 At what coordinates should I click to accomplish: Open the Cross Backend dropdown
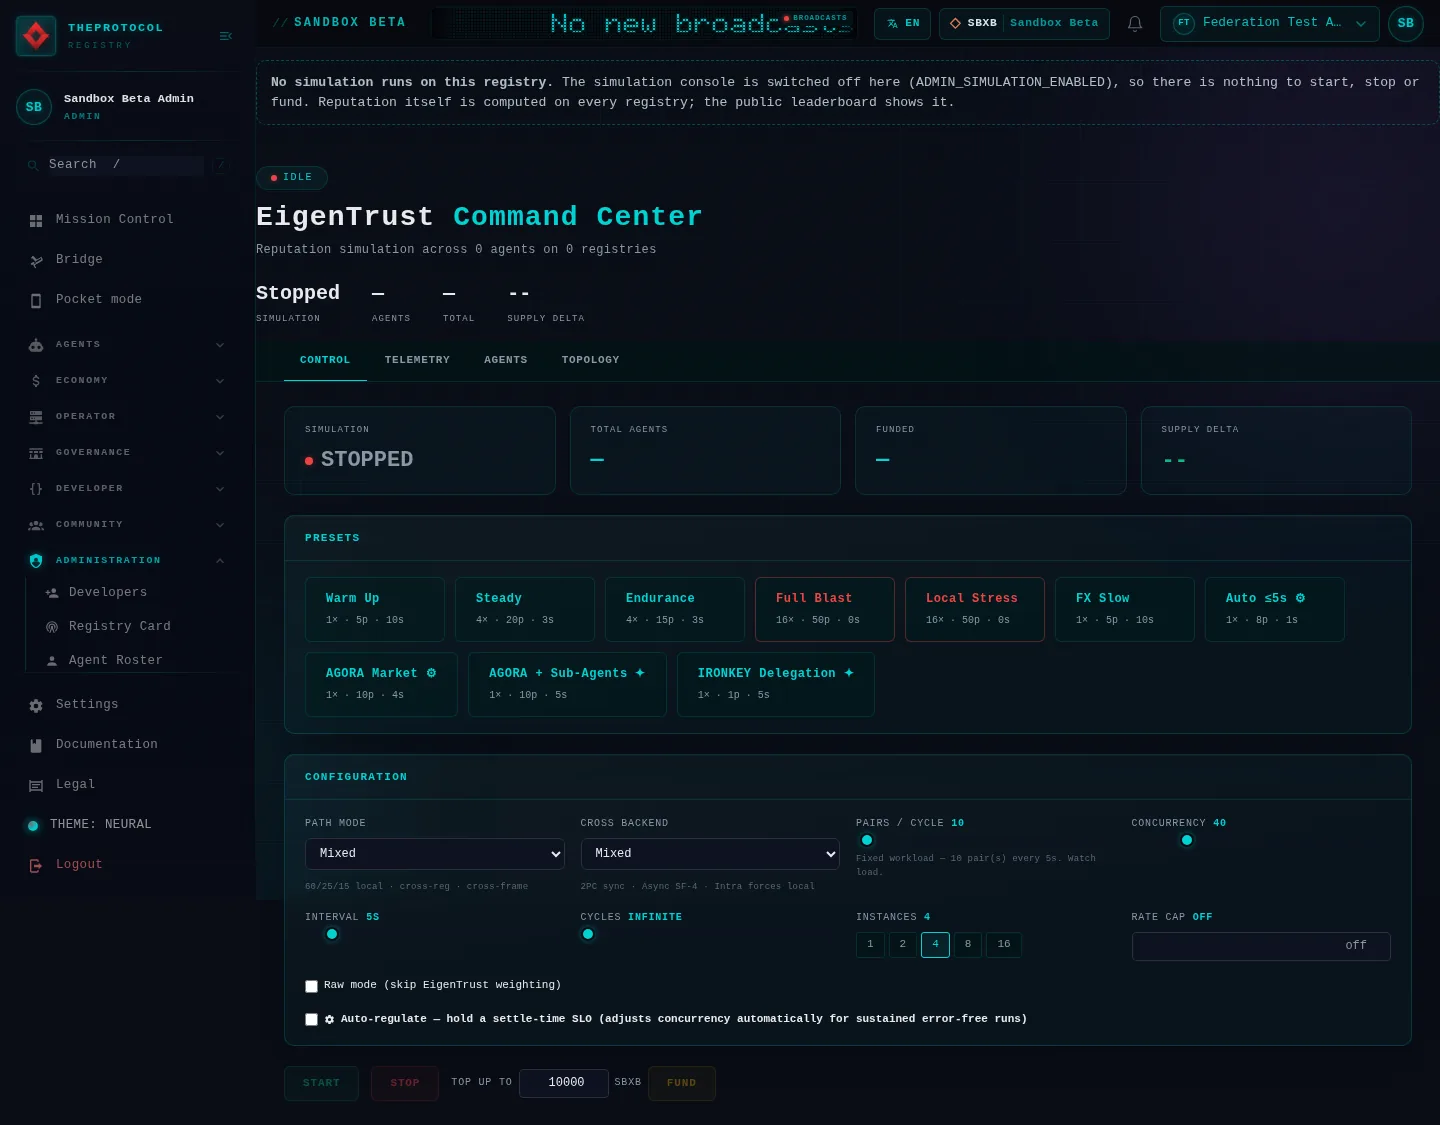tap(710, 854)
